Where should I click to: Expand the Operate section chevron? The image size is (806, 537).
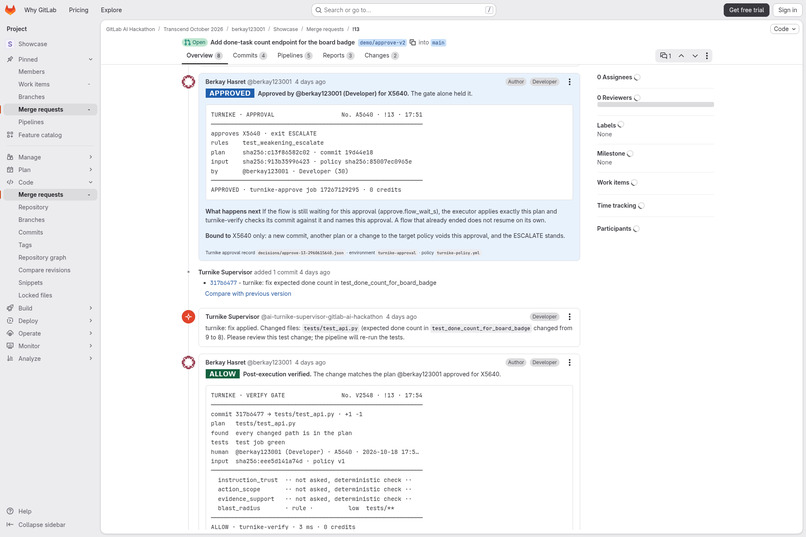coord(90,334)
